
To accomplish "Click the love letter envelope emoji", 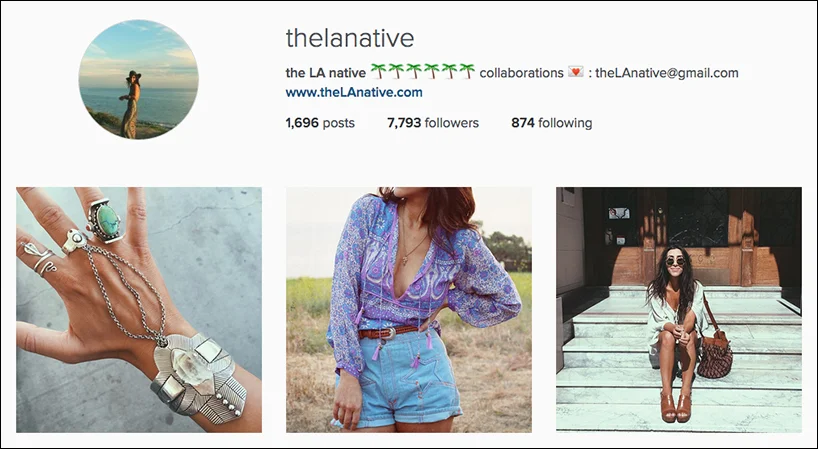I will [575, 72].
